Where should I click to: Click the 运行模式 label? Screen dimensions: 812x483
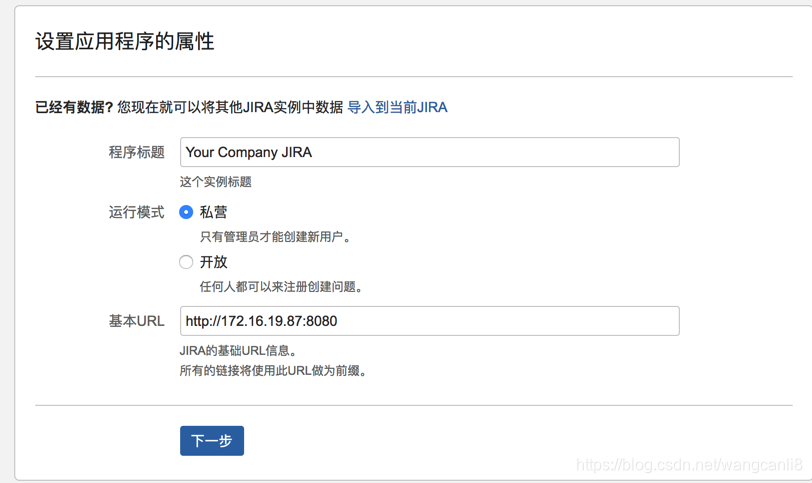tap(137, 212)
